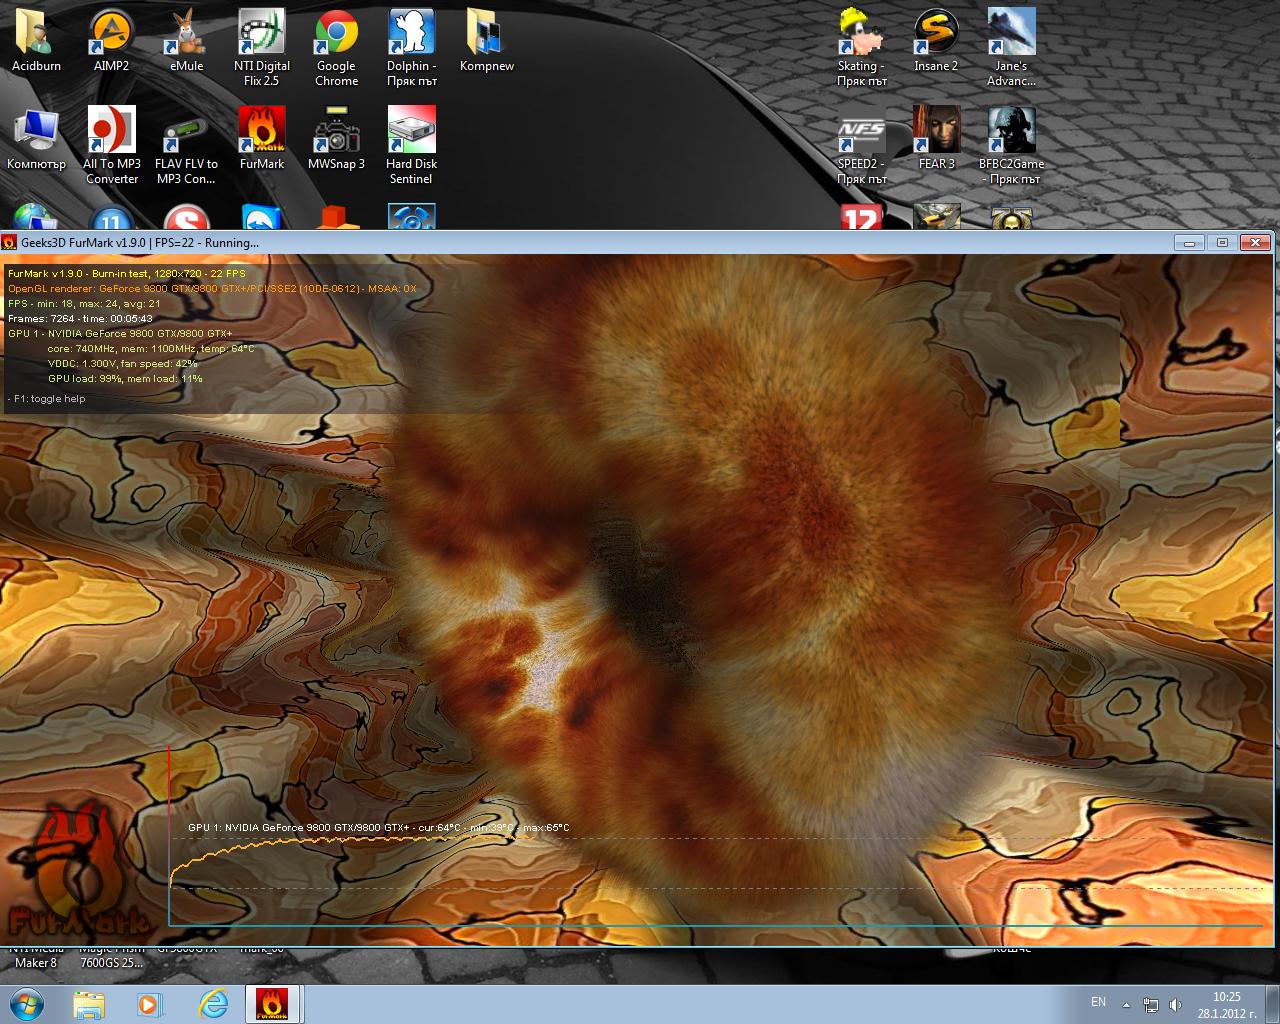Open the Kompnew folder

(x=487, y=41)
